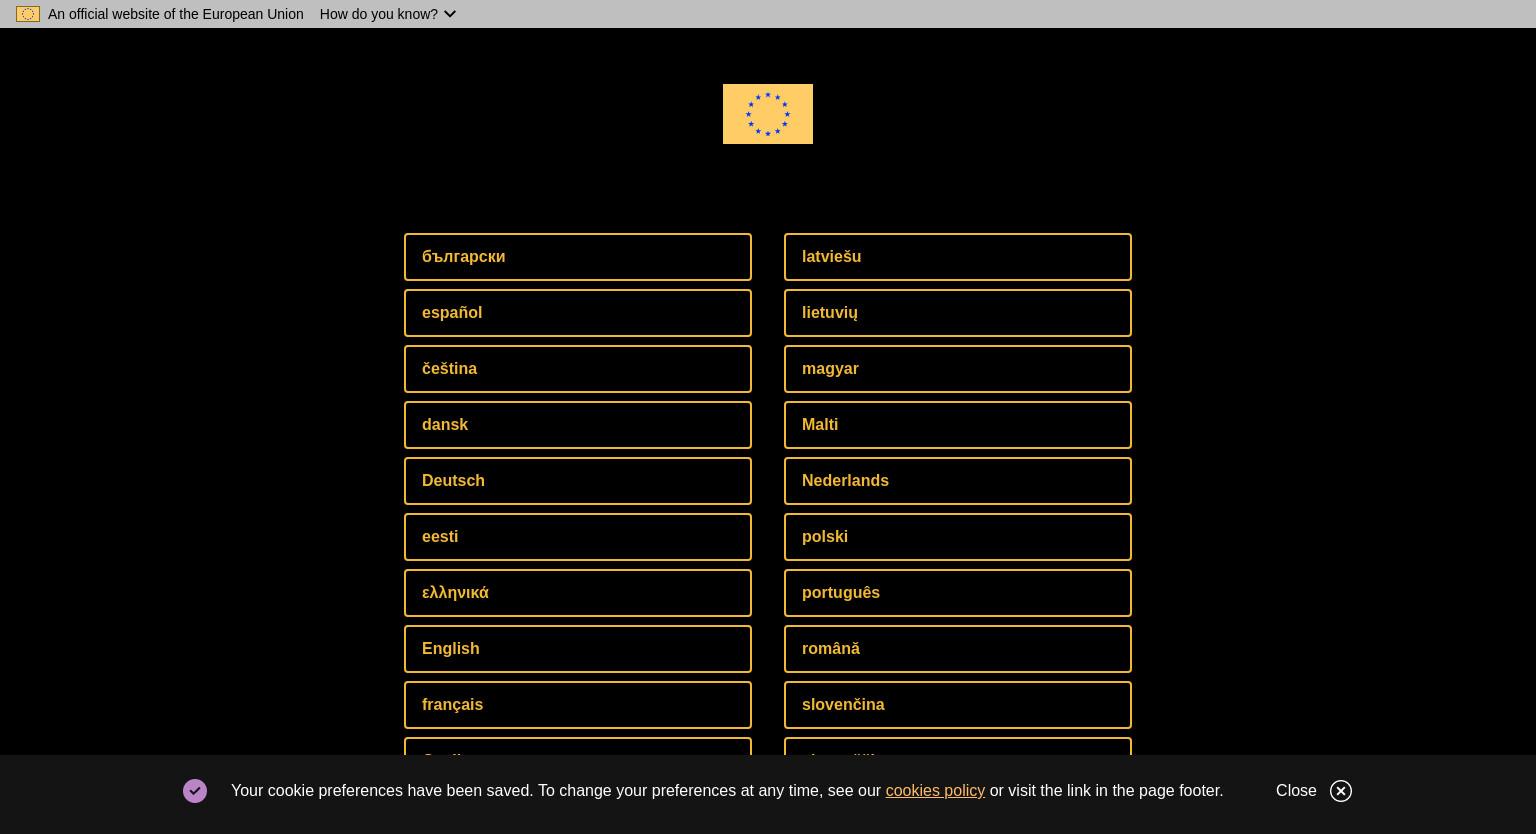
Task: Select português language
Action: (958, 593)
